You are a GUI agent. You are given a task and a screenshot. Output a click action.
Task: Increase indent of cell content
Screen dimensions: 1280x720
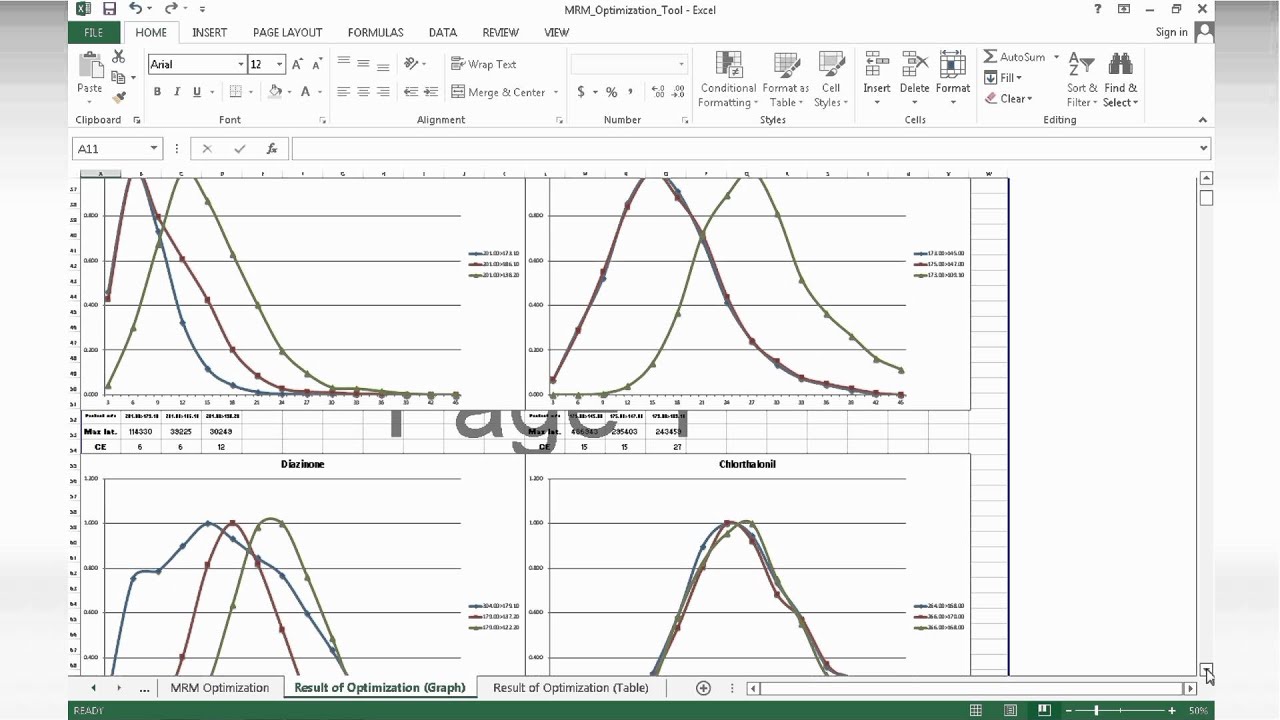[431, 92]
